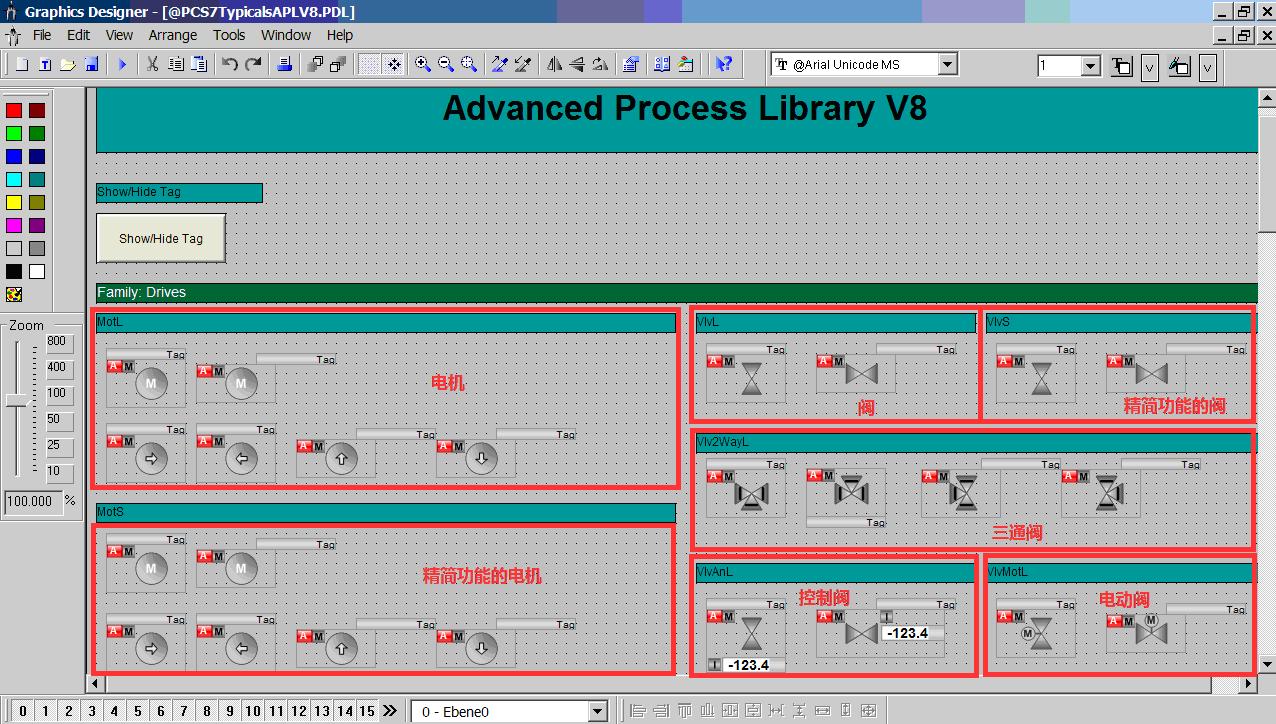Toggle the grid display button
The image size is (1276, 724).
tap(370, 64)
